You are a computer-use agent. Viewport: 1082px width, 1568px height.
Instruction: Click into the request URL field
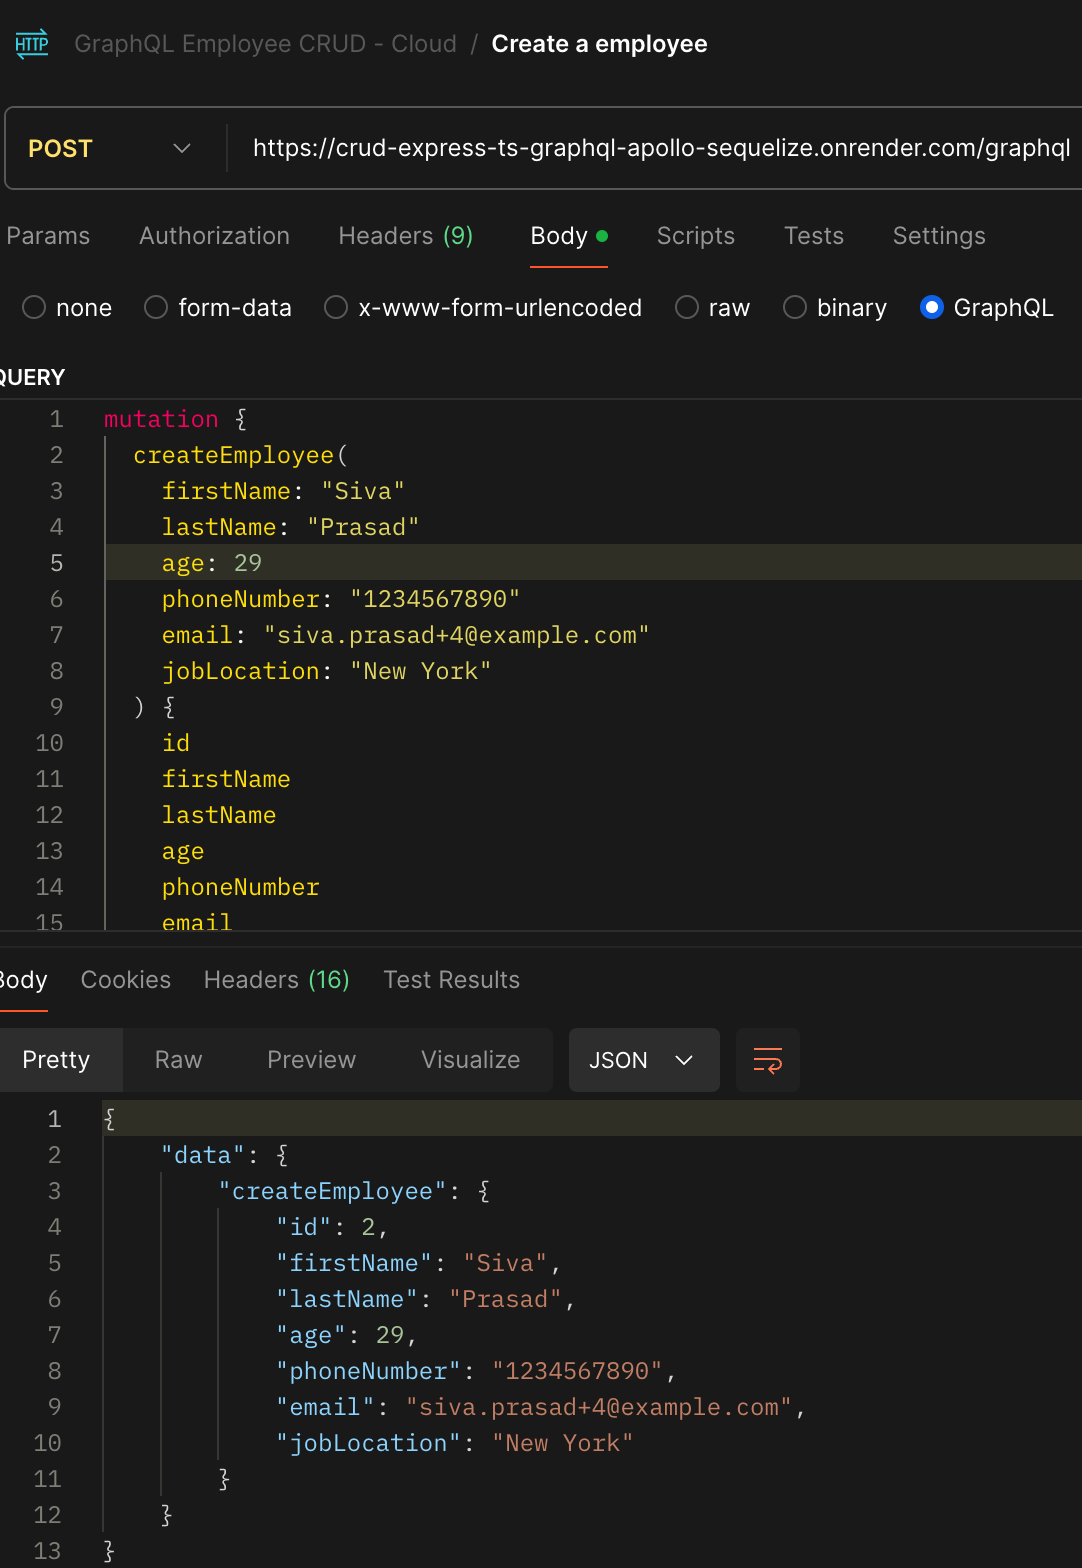pyautogui.click(x=660, y=148)
